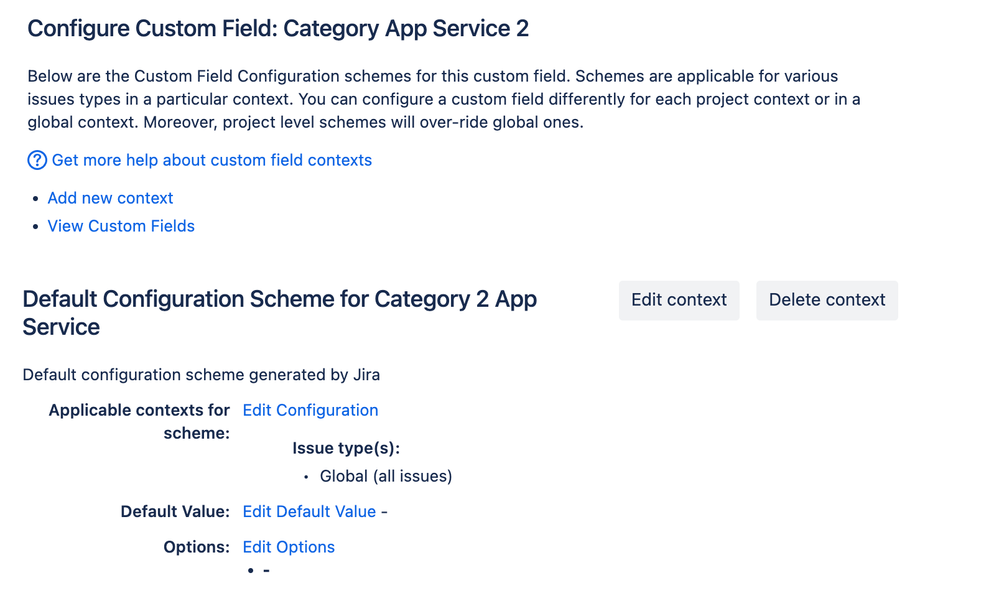Open Edit Options for the field
This screenshot has height=590, width=999.
(x=289, y=547)
